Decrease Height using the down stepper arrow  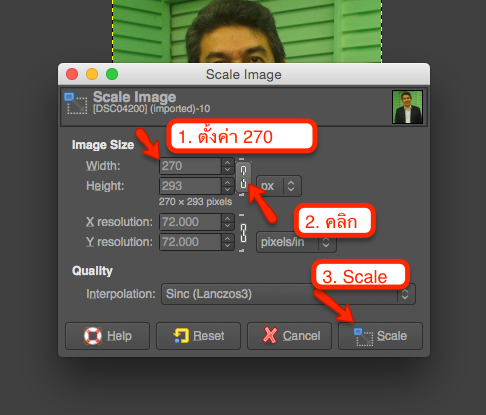point(228,190)
